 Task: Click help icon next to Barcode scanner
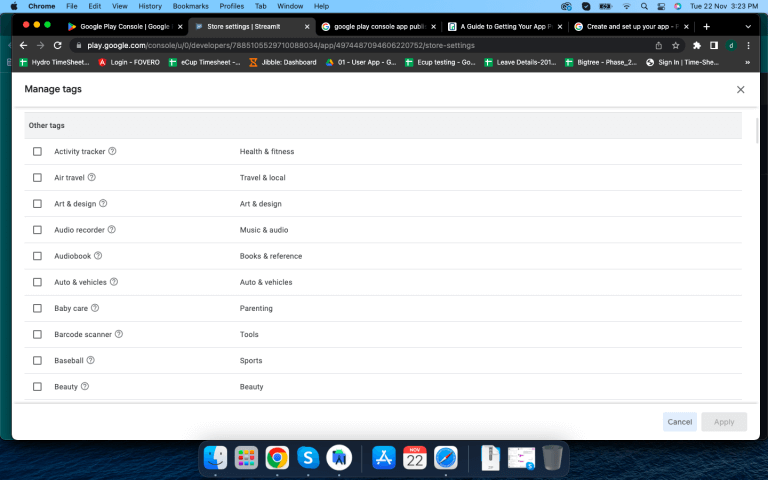click(x=119, y=334)
